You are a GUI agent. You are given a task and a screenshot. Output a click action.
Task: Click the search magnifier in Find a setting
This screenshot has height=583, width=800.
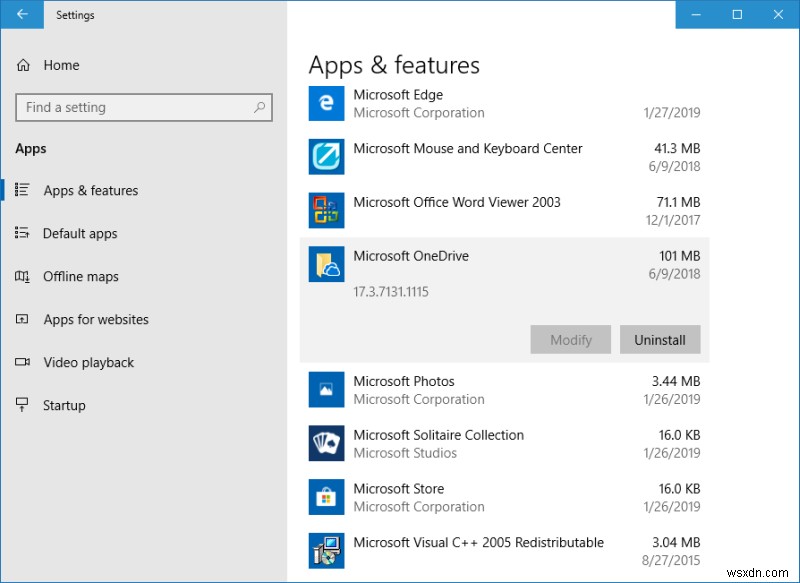(258, 107)
